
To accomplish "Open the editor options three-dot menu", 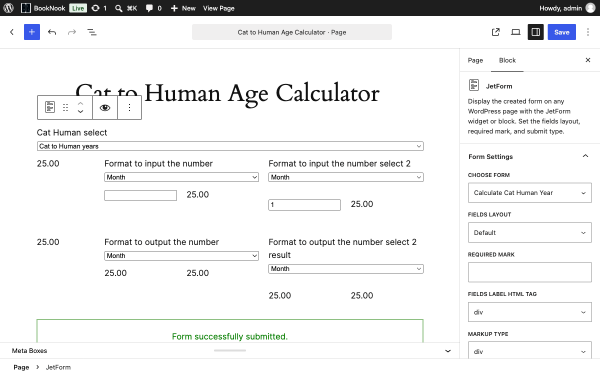I will [588, 32].
